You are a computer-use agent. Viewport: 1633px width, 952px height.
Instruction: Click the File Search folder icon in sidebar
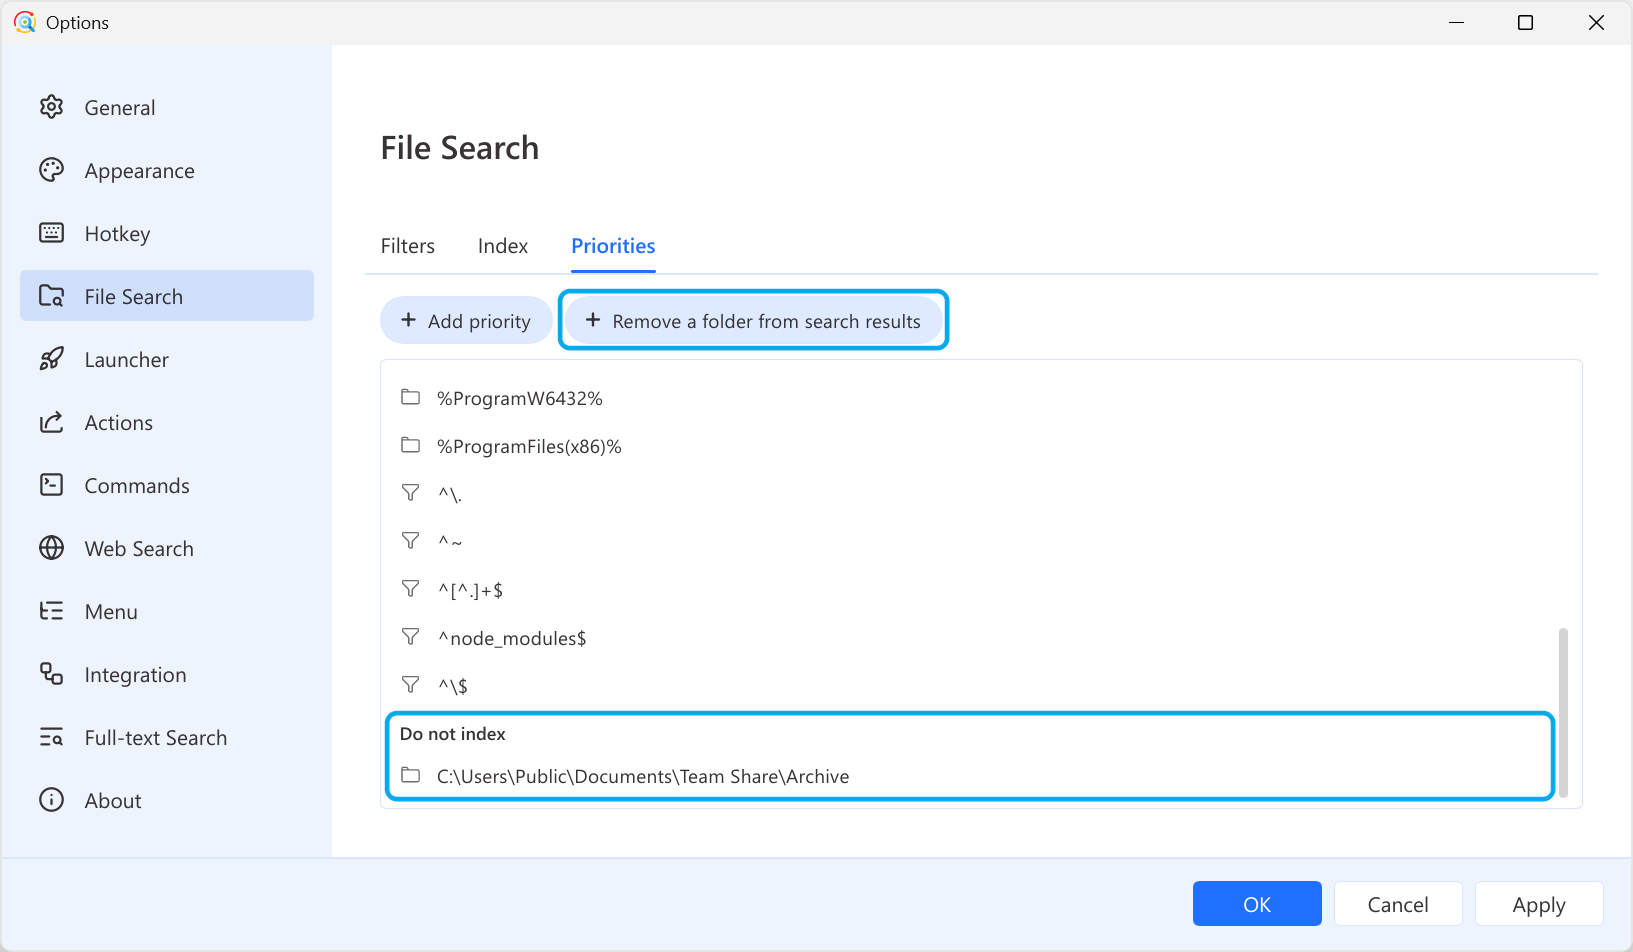[51, 296]
